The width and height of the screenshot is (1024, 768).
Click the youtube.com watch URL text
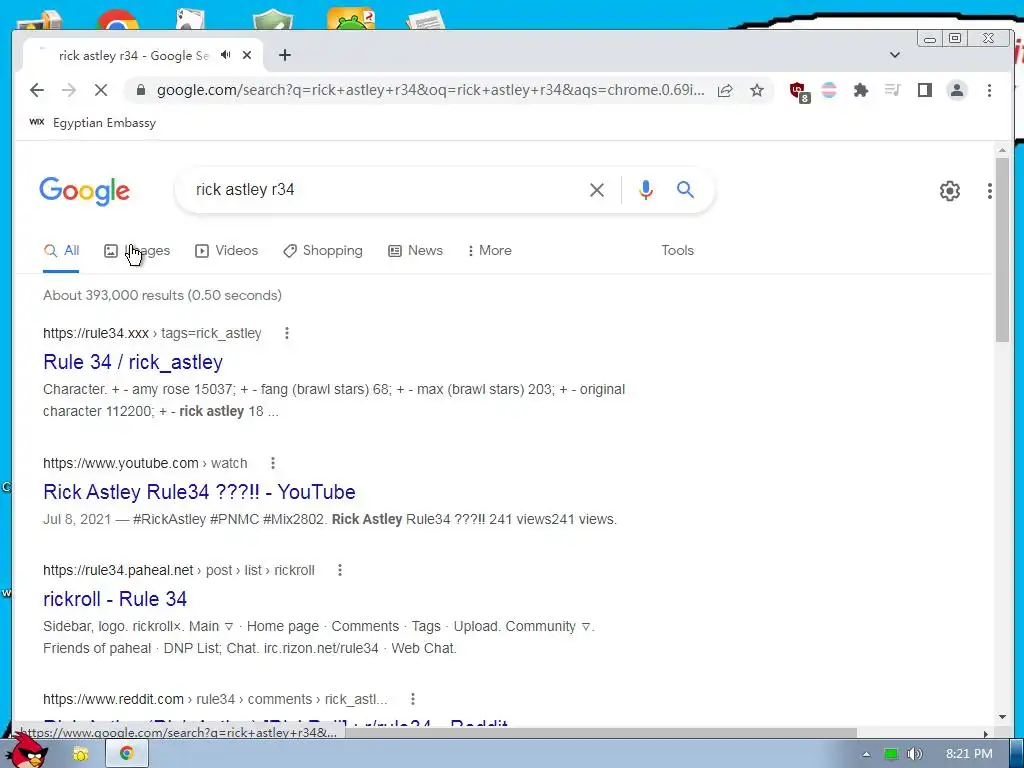145,464
